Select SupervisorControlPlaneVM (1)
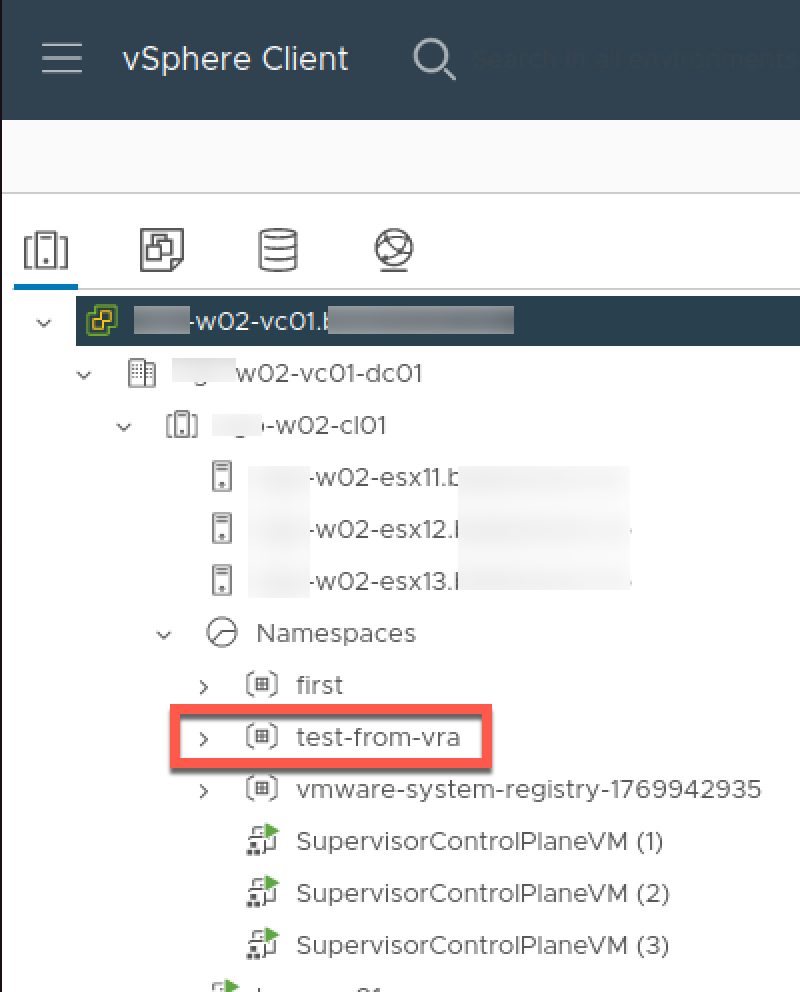Viewport: 800px width, 992px height. click(x=479, y=841)
